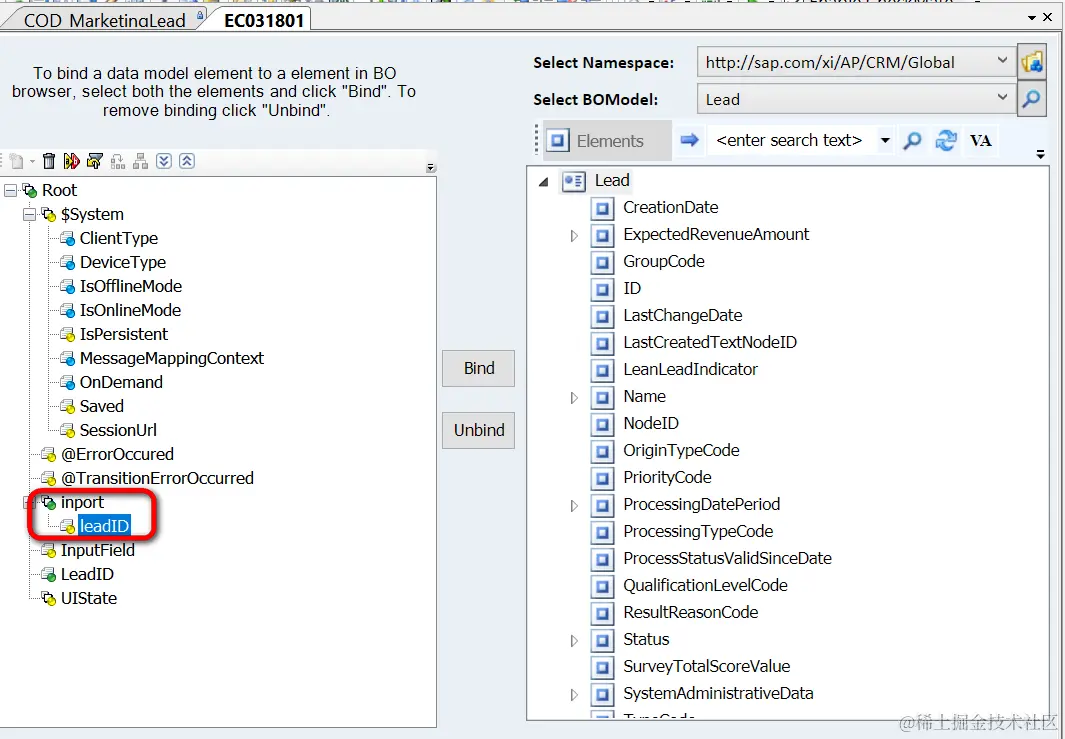The height and width of the screenshot is (739, 1065).
Task: Click magnifier button beside Select BOModel
Action: point(1032,99)
